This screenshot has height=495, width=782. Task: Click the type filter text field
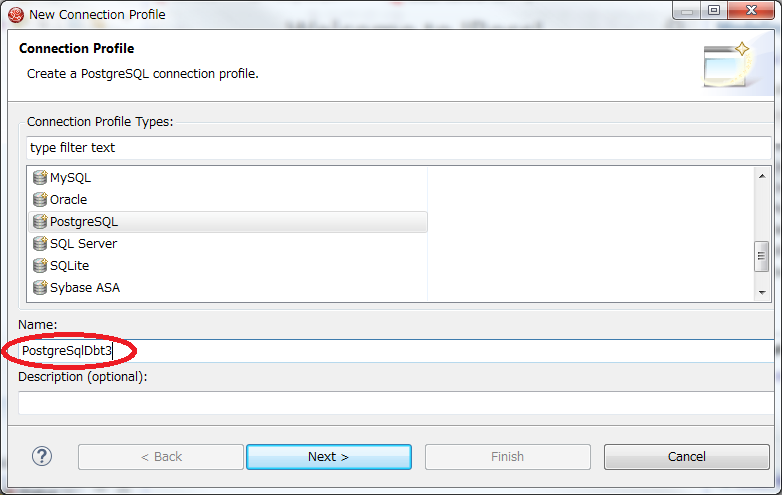coord(398,148)
